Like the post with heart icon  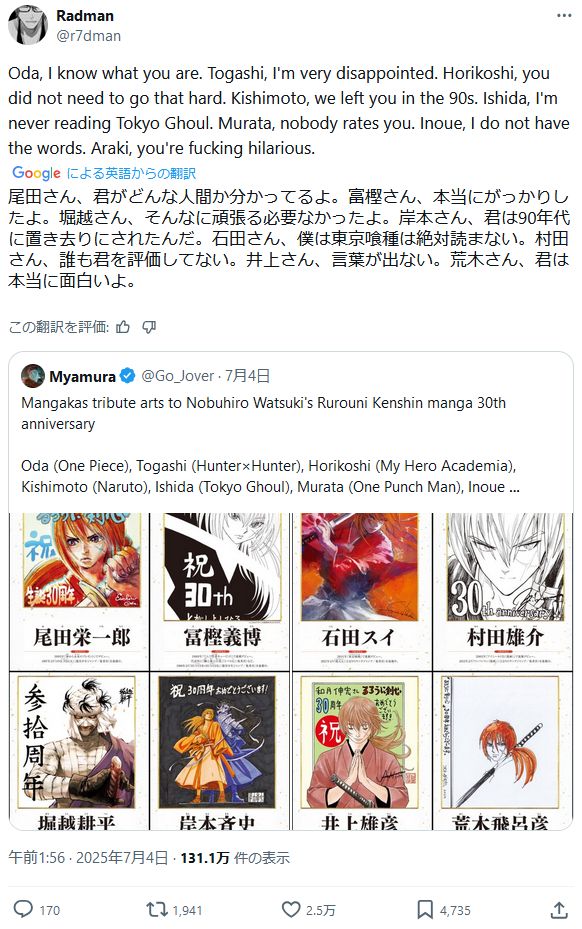[290, 909]
